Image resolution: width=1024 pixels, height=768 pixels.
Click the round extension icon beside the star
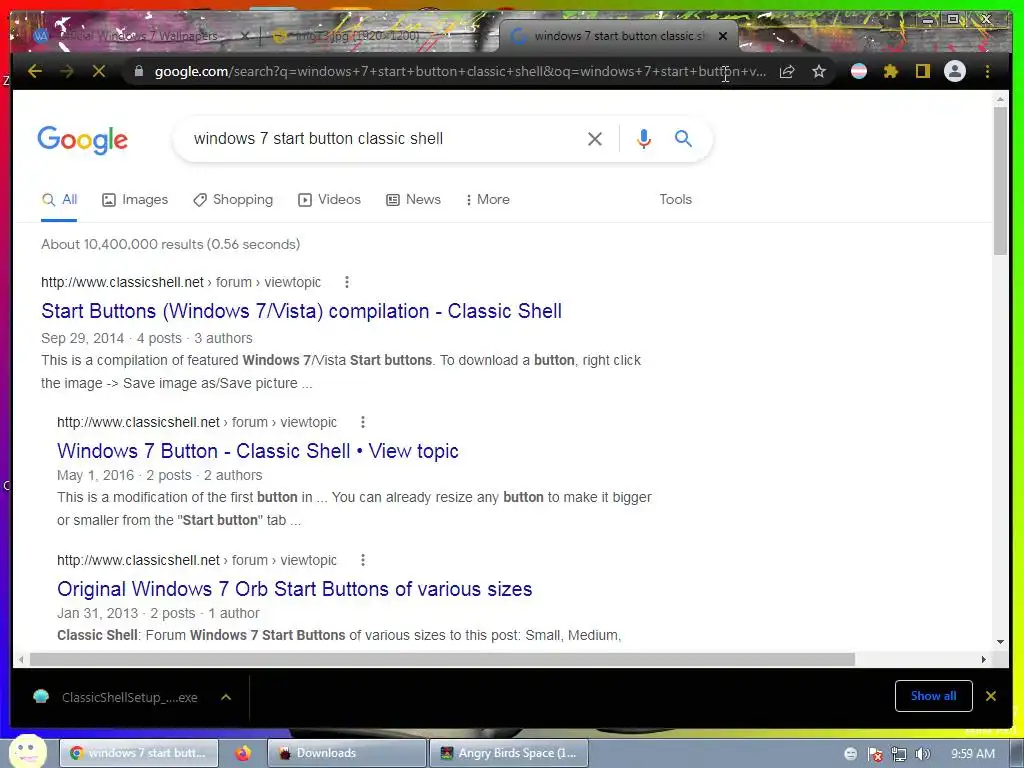(859, 71)
